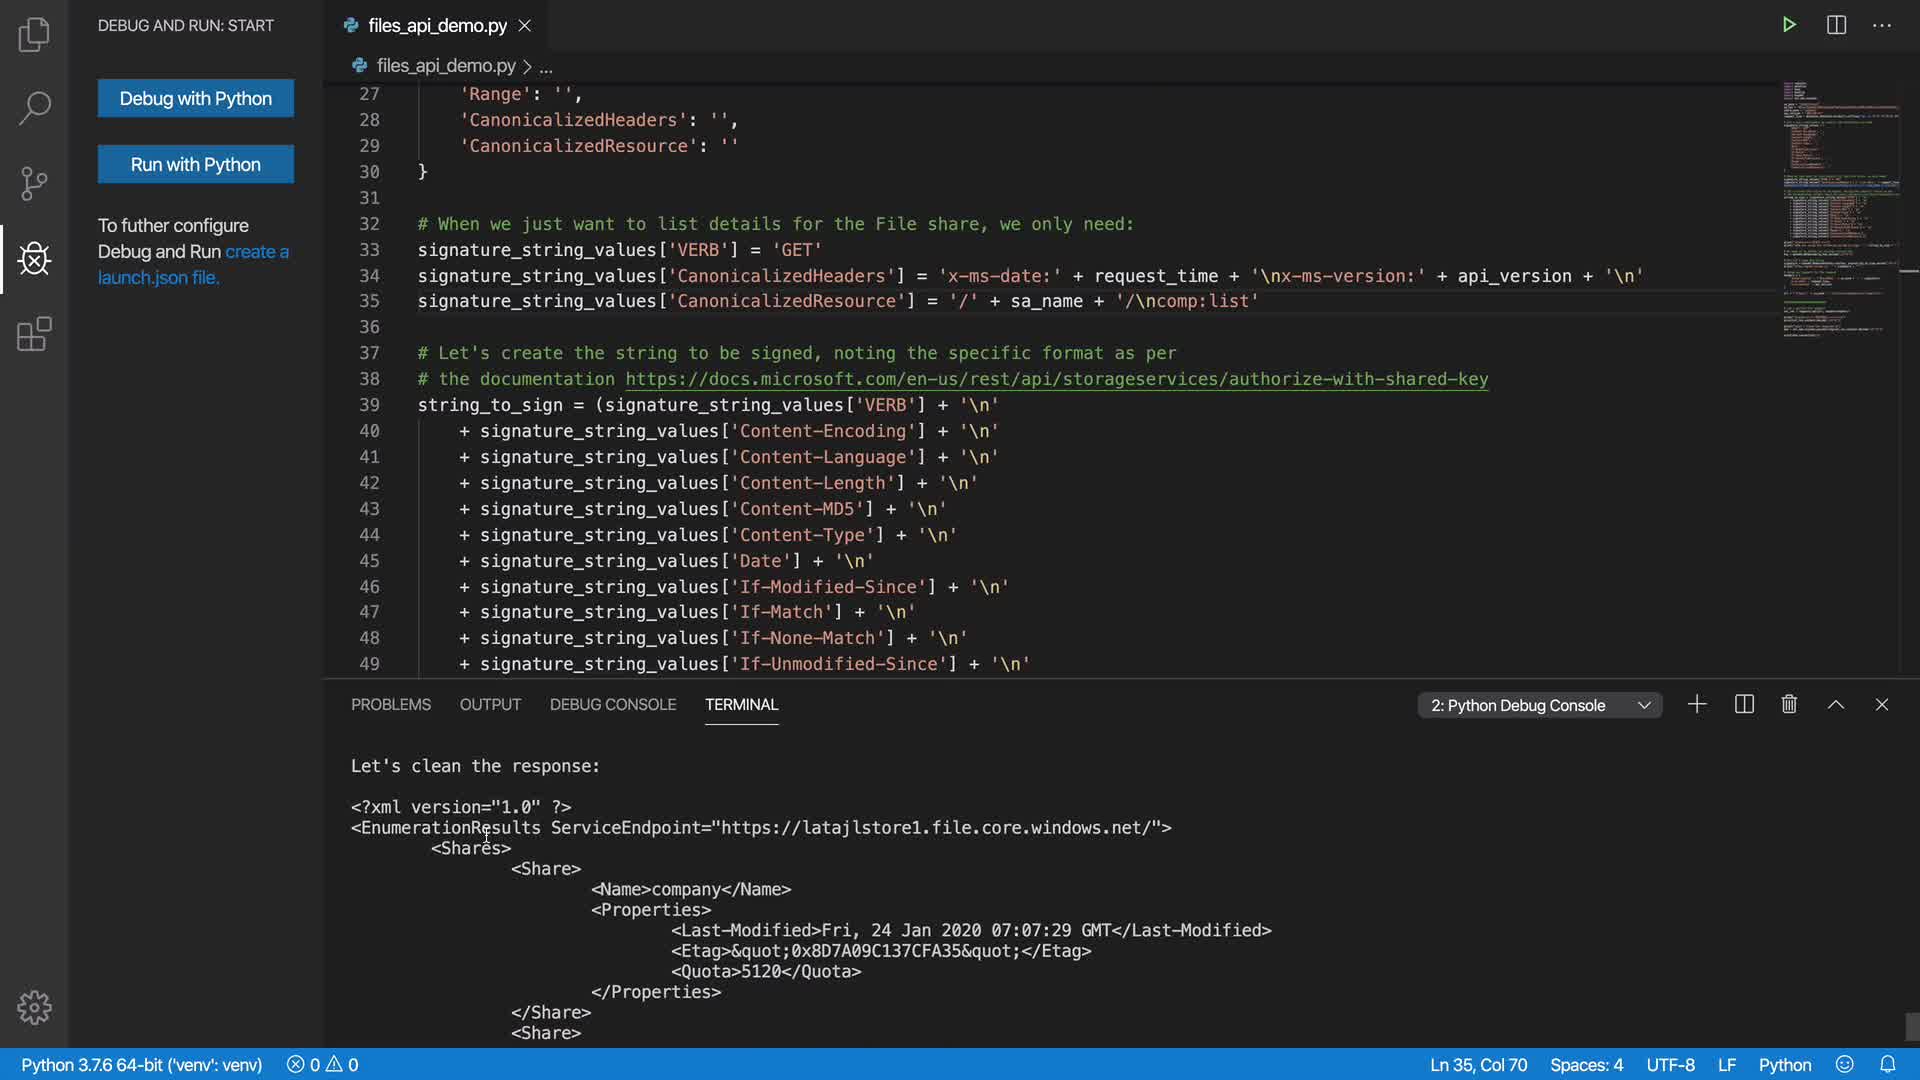Open the Manage settings gear icon
1920x1080 pixels.
pos(34,1007)
